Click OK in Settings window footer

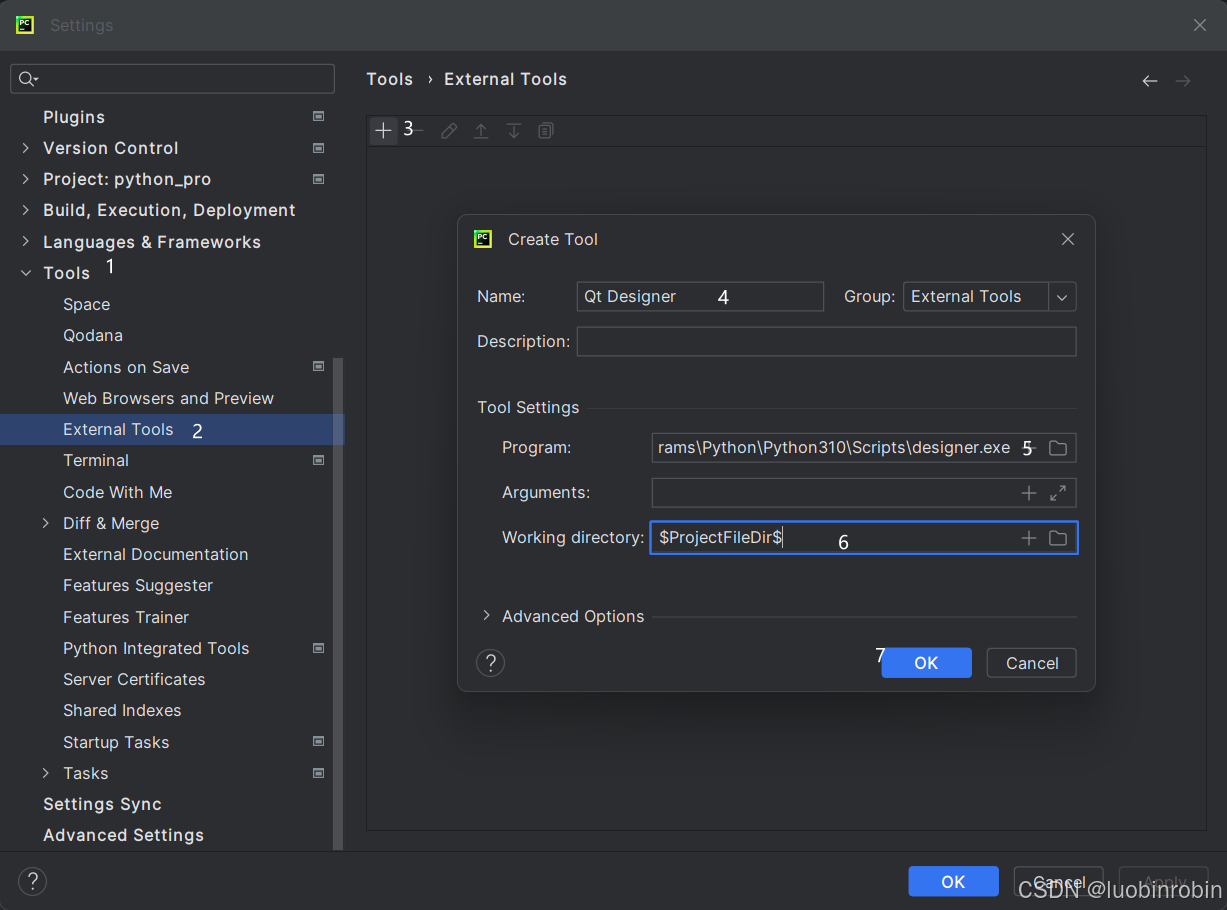[953, 881]
